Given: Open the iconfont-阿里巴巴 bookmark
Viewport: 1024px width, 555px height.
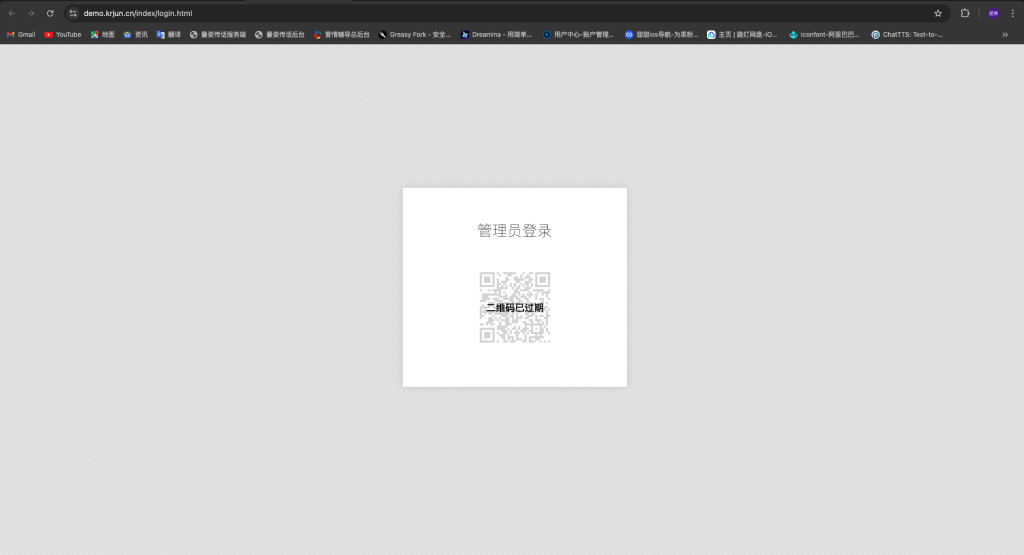Looking at the screenshot, I should pyautogui.click(x=824, y=35).
